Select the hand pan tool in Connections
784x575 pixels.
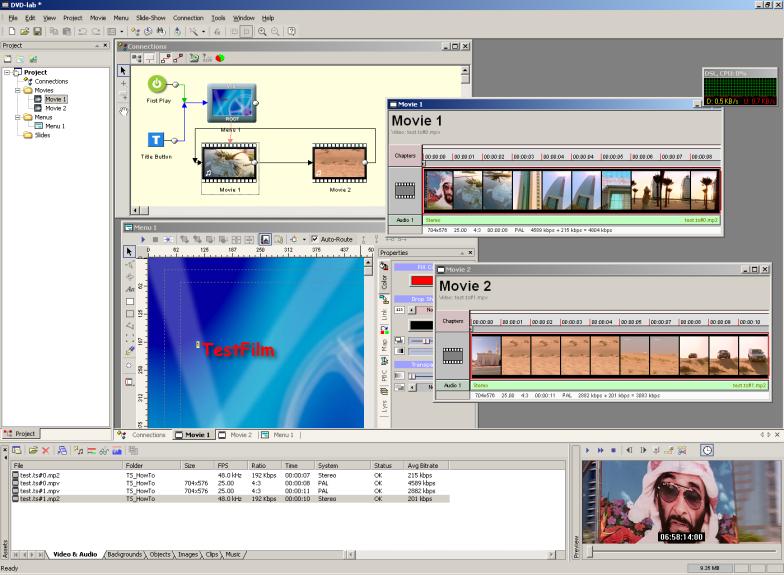tap(124, 112)
